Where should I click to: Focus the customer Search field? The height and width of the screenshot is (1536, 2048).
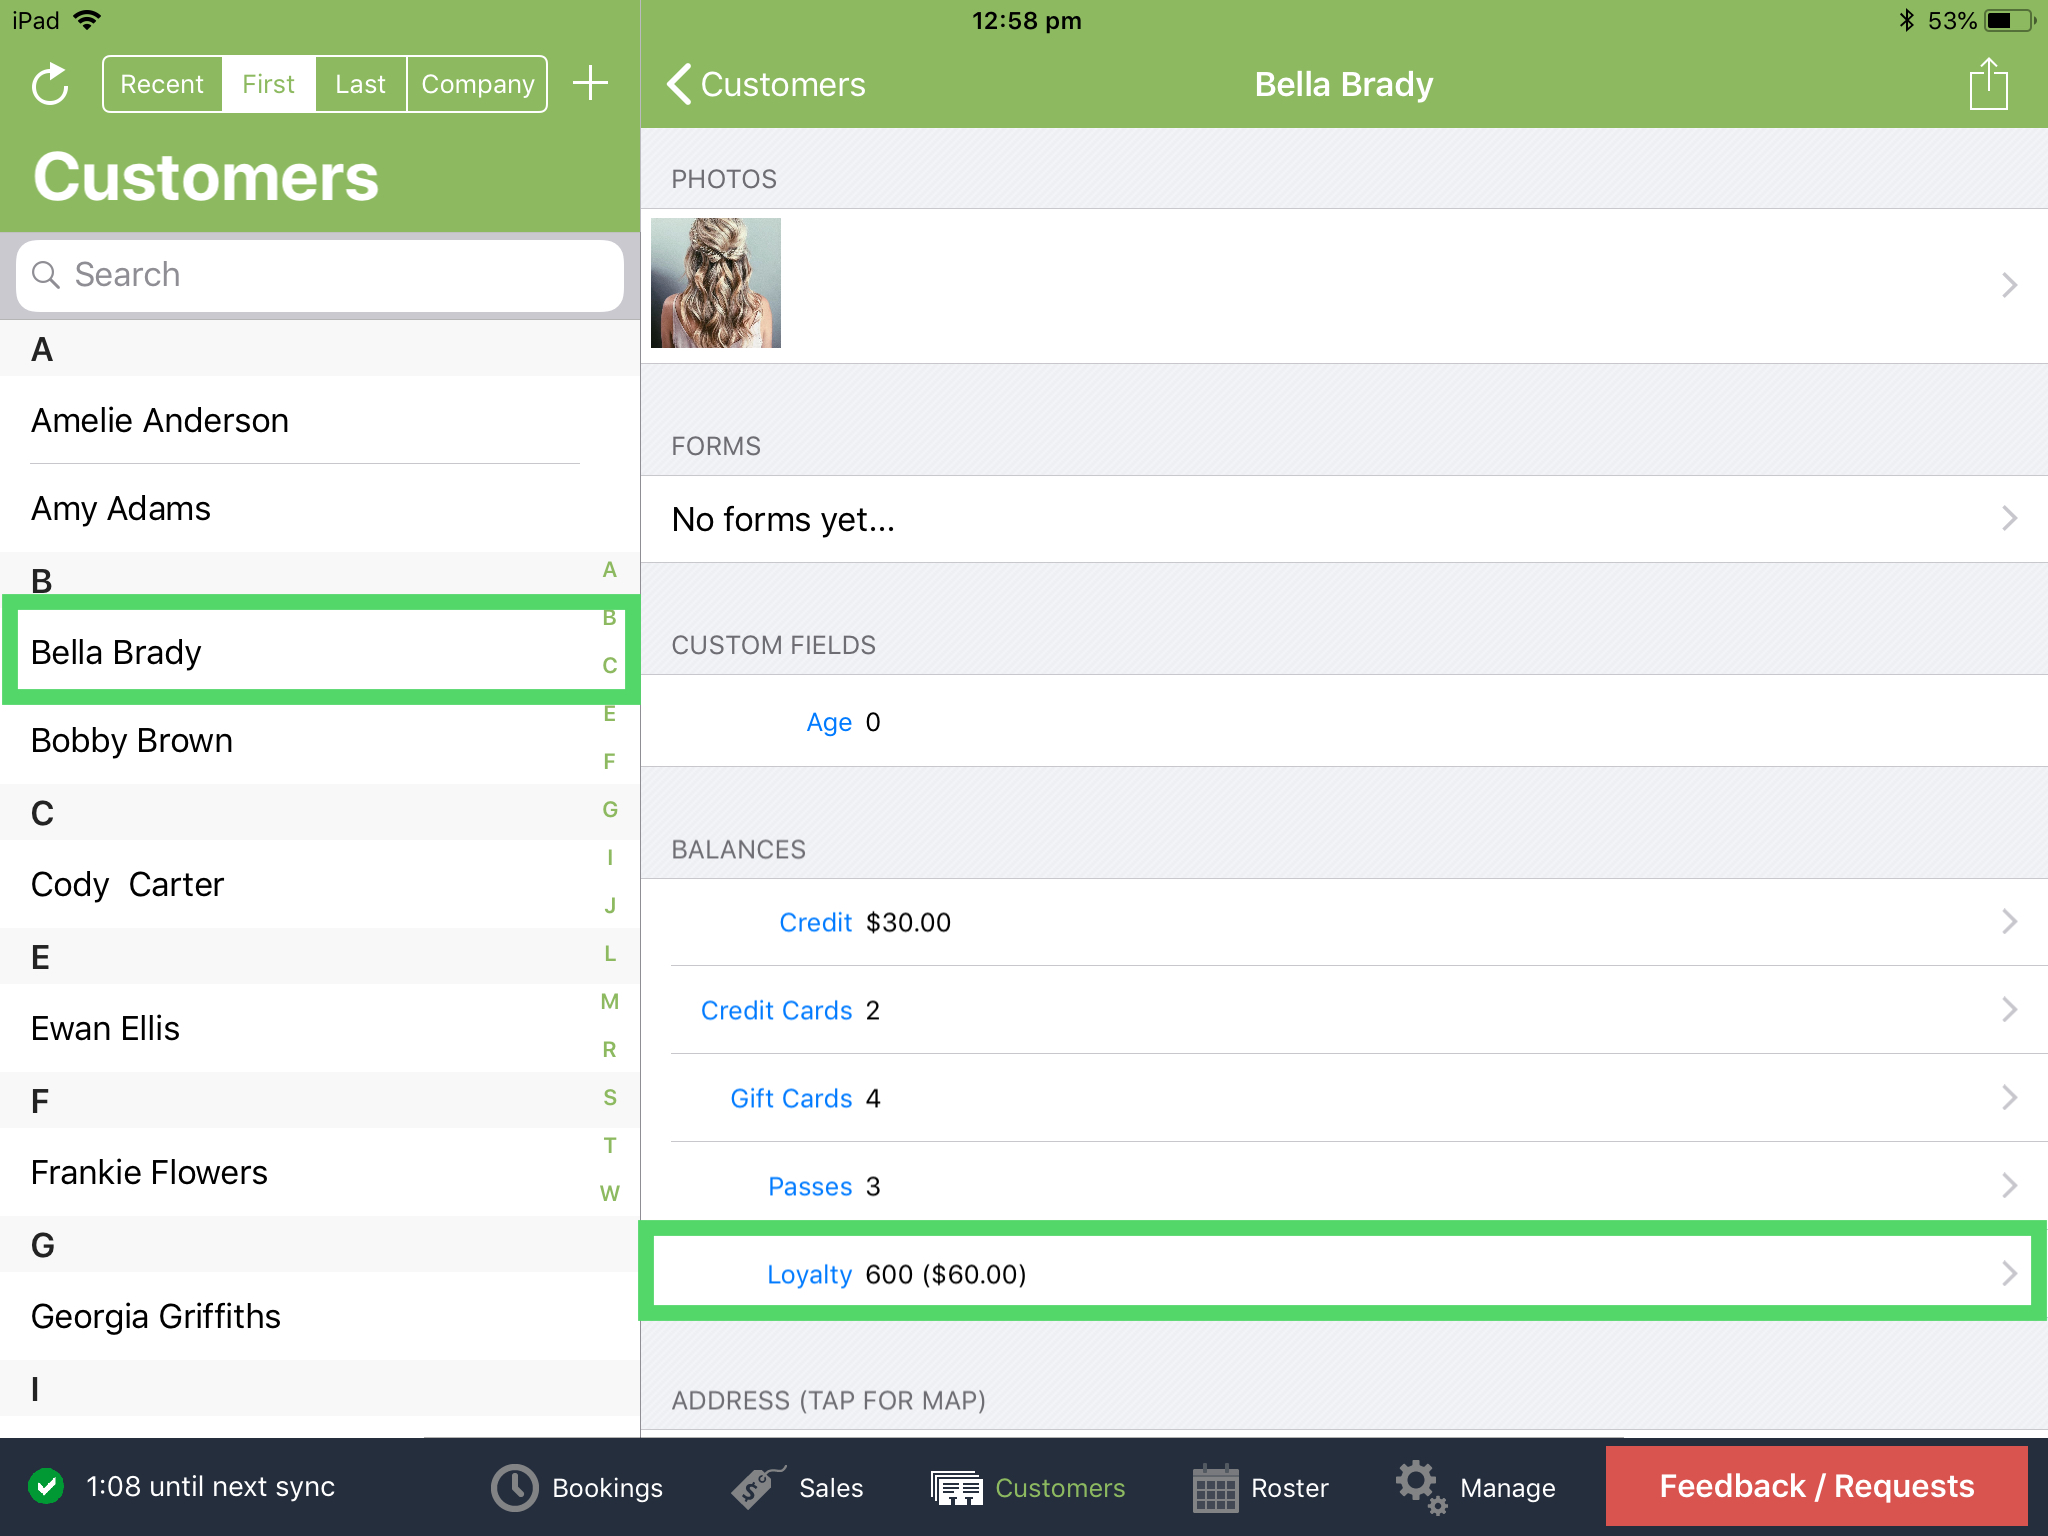click(320, 275)
